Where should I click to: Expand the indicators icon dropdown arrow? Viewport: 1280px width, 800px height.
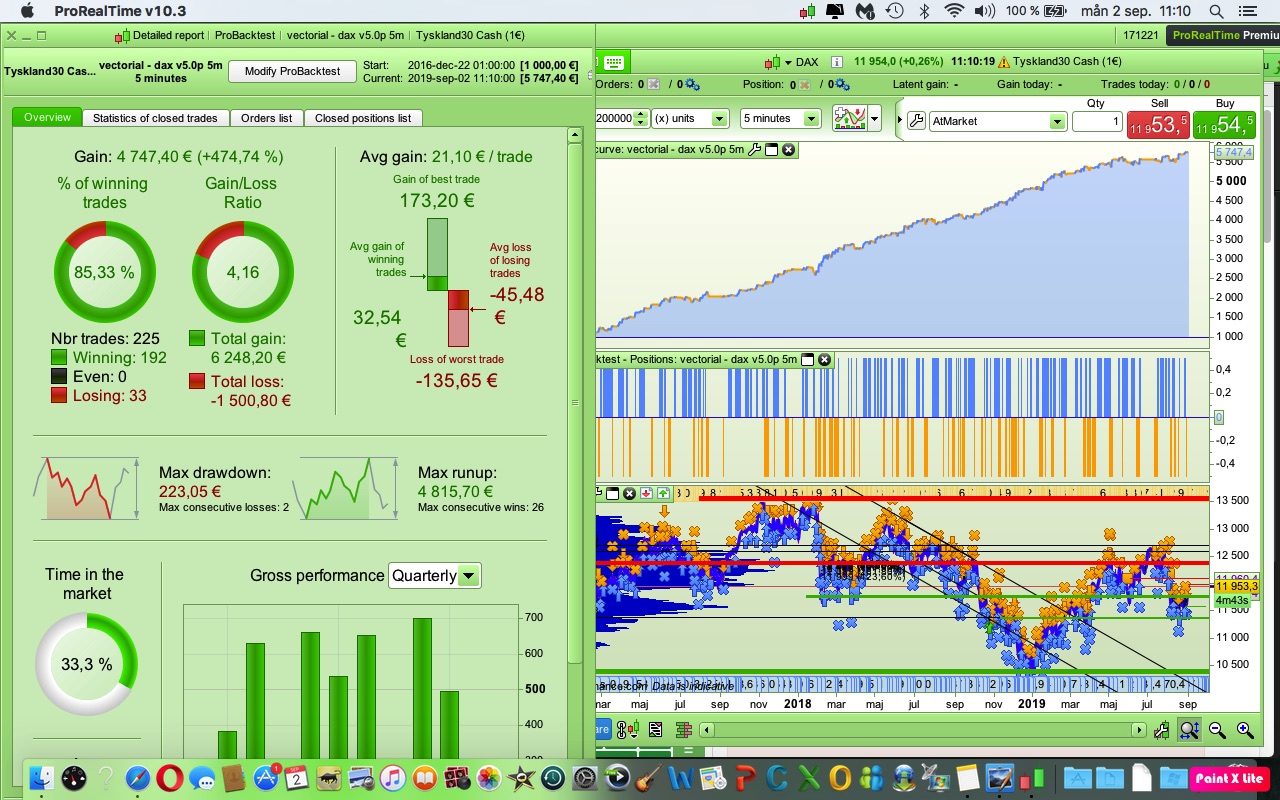coord(874,120)
